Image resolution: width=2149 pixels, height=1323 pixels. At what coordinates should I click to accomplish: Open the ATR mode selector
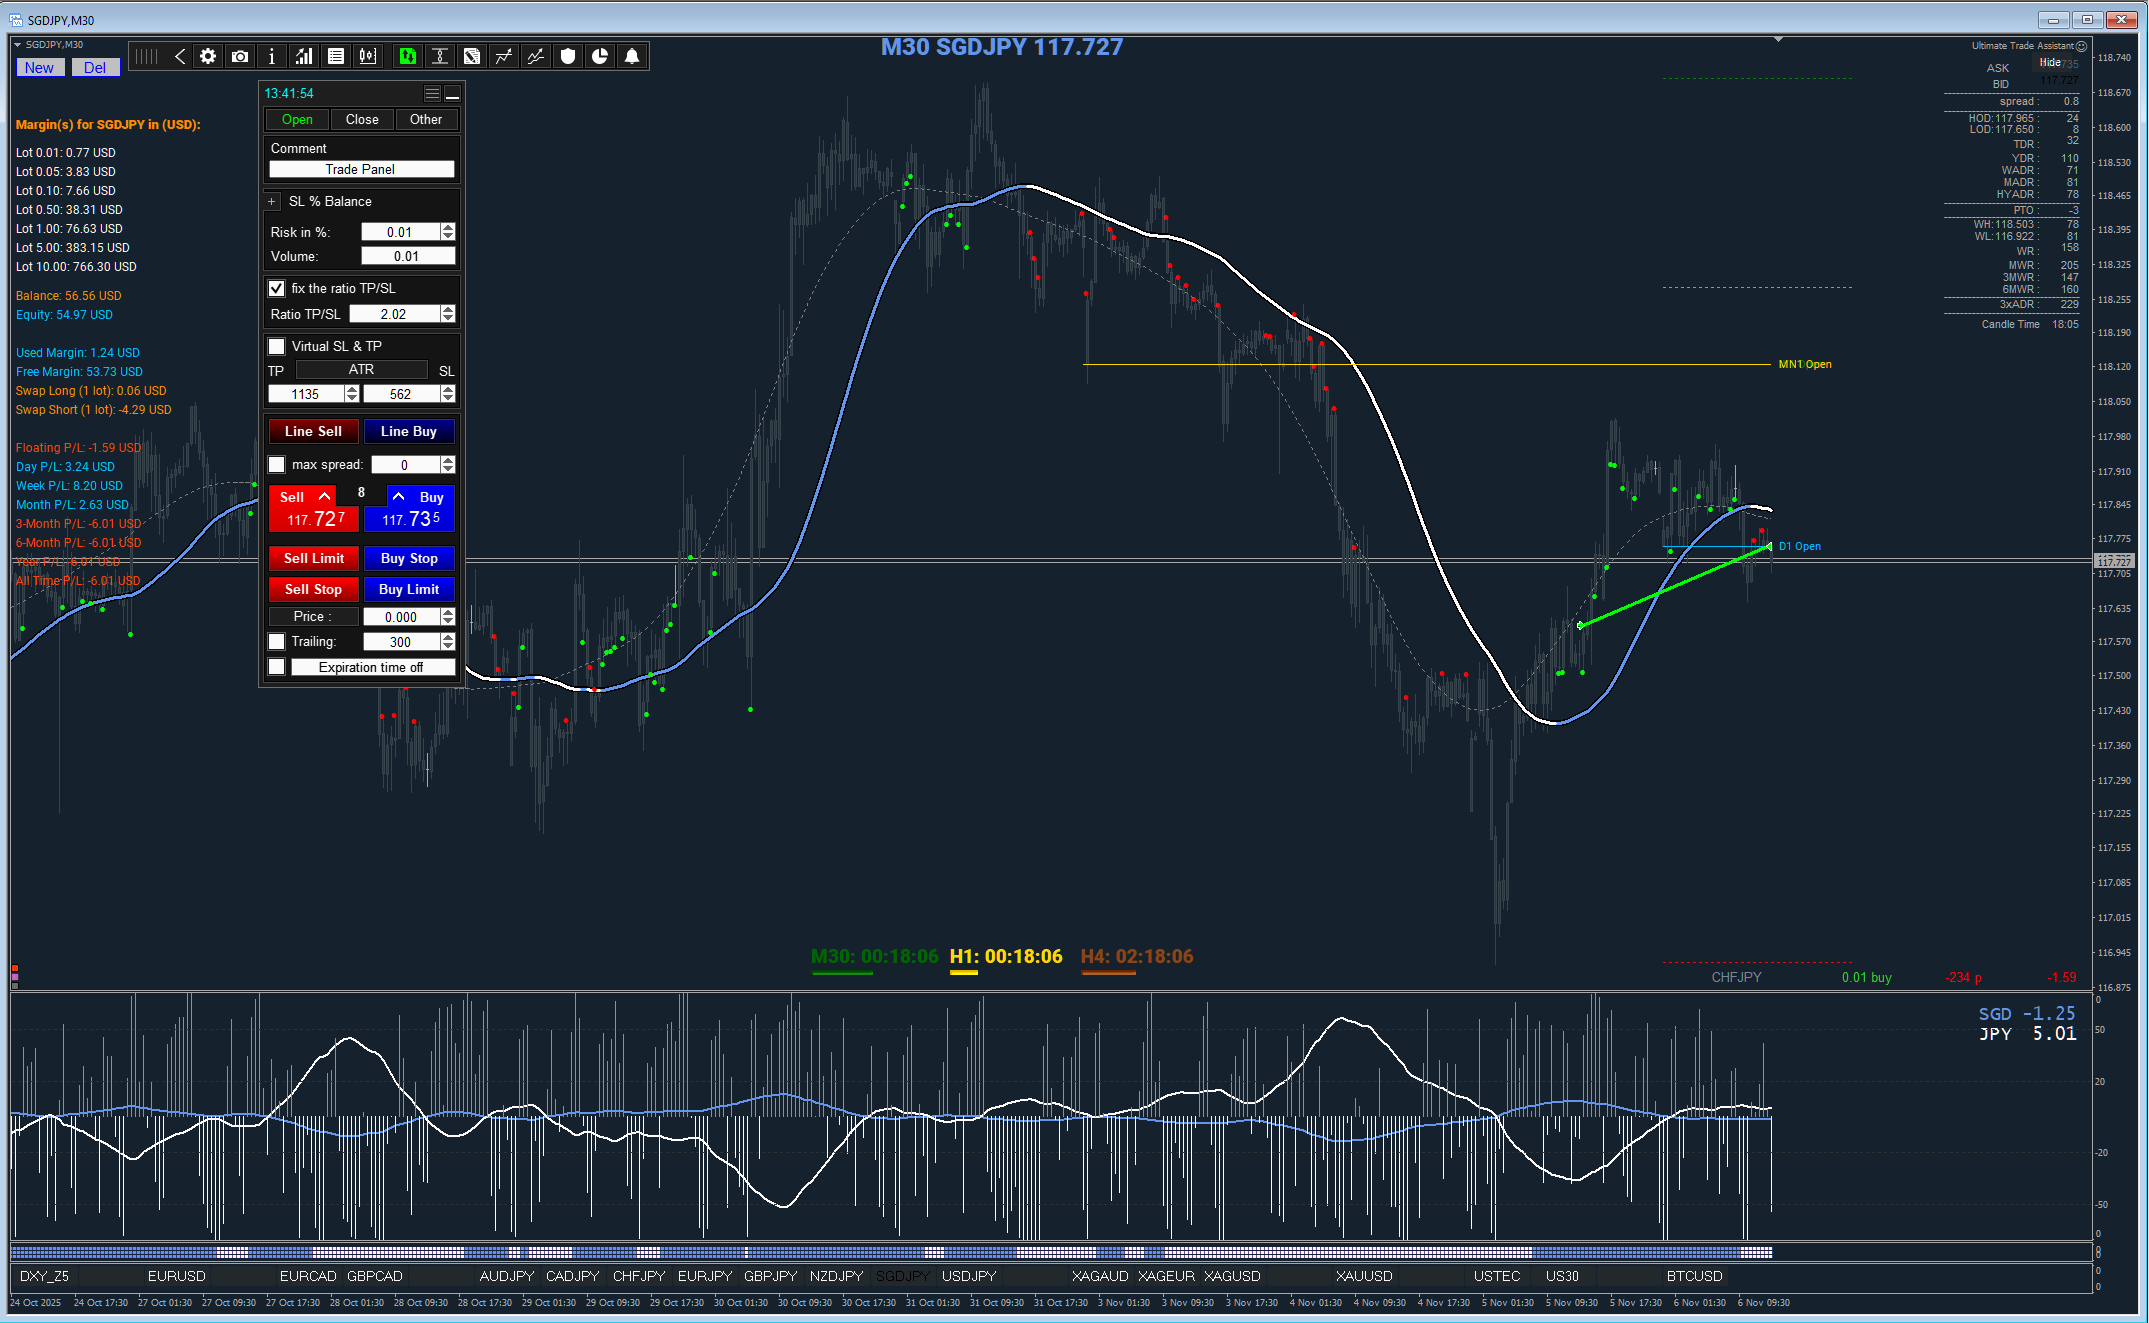tap(361, 370)
